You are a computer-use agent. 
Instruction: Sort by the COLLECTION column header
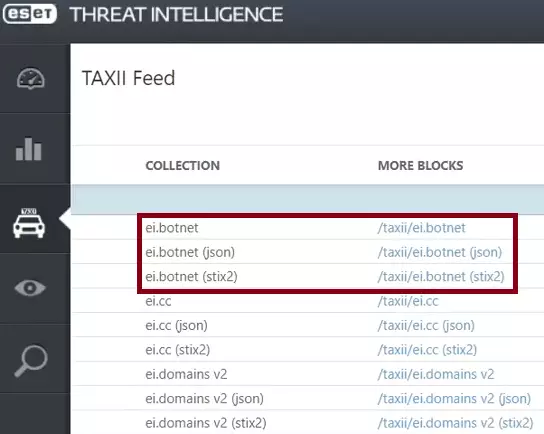point(182,166)
